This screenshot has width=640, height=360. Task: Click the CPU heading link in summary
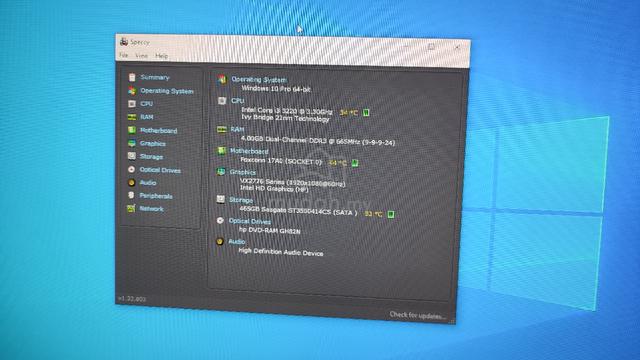238,100
